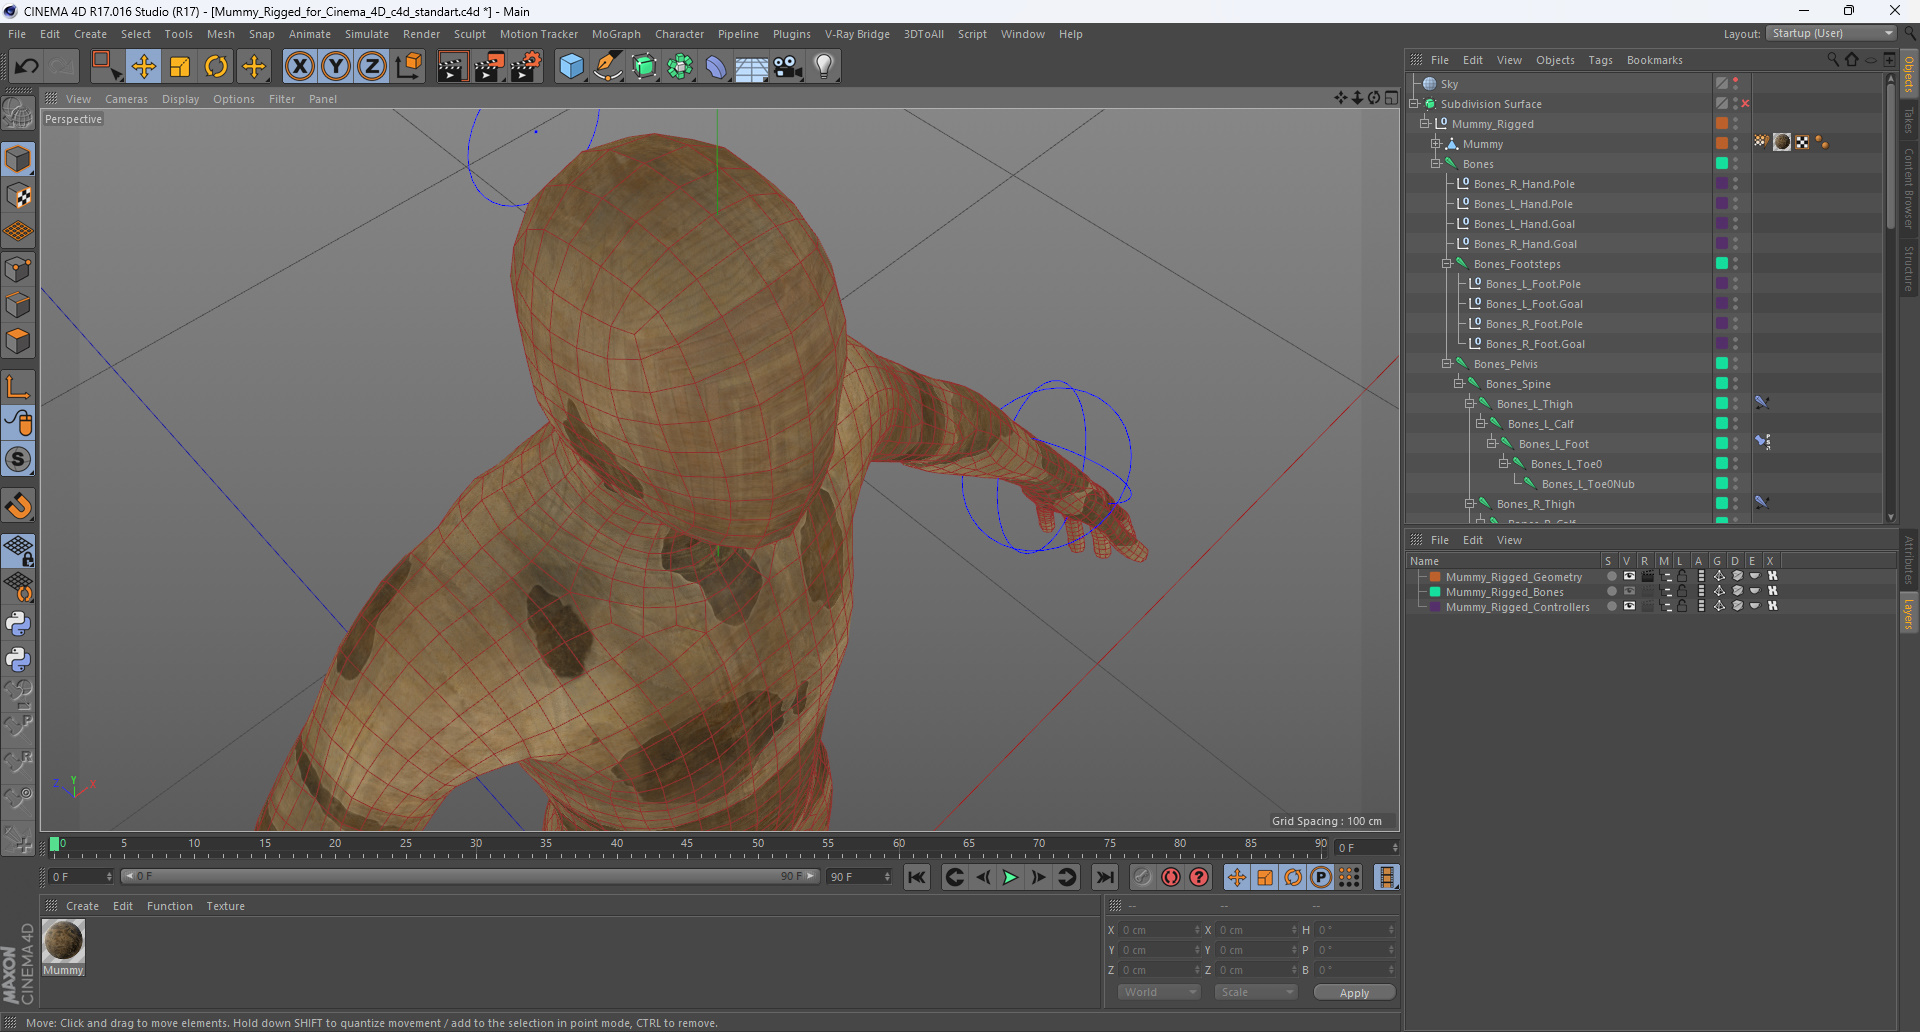The height and width of the screenshot is (1032, 1920).
Task: Select the Rotate tool icon
Action: pyautogui.click(x=216, y=67)
